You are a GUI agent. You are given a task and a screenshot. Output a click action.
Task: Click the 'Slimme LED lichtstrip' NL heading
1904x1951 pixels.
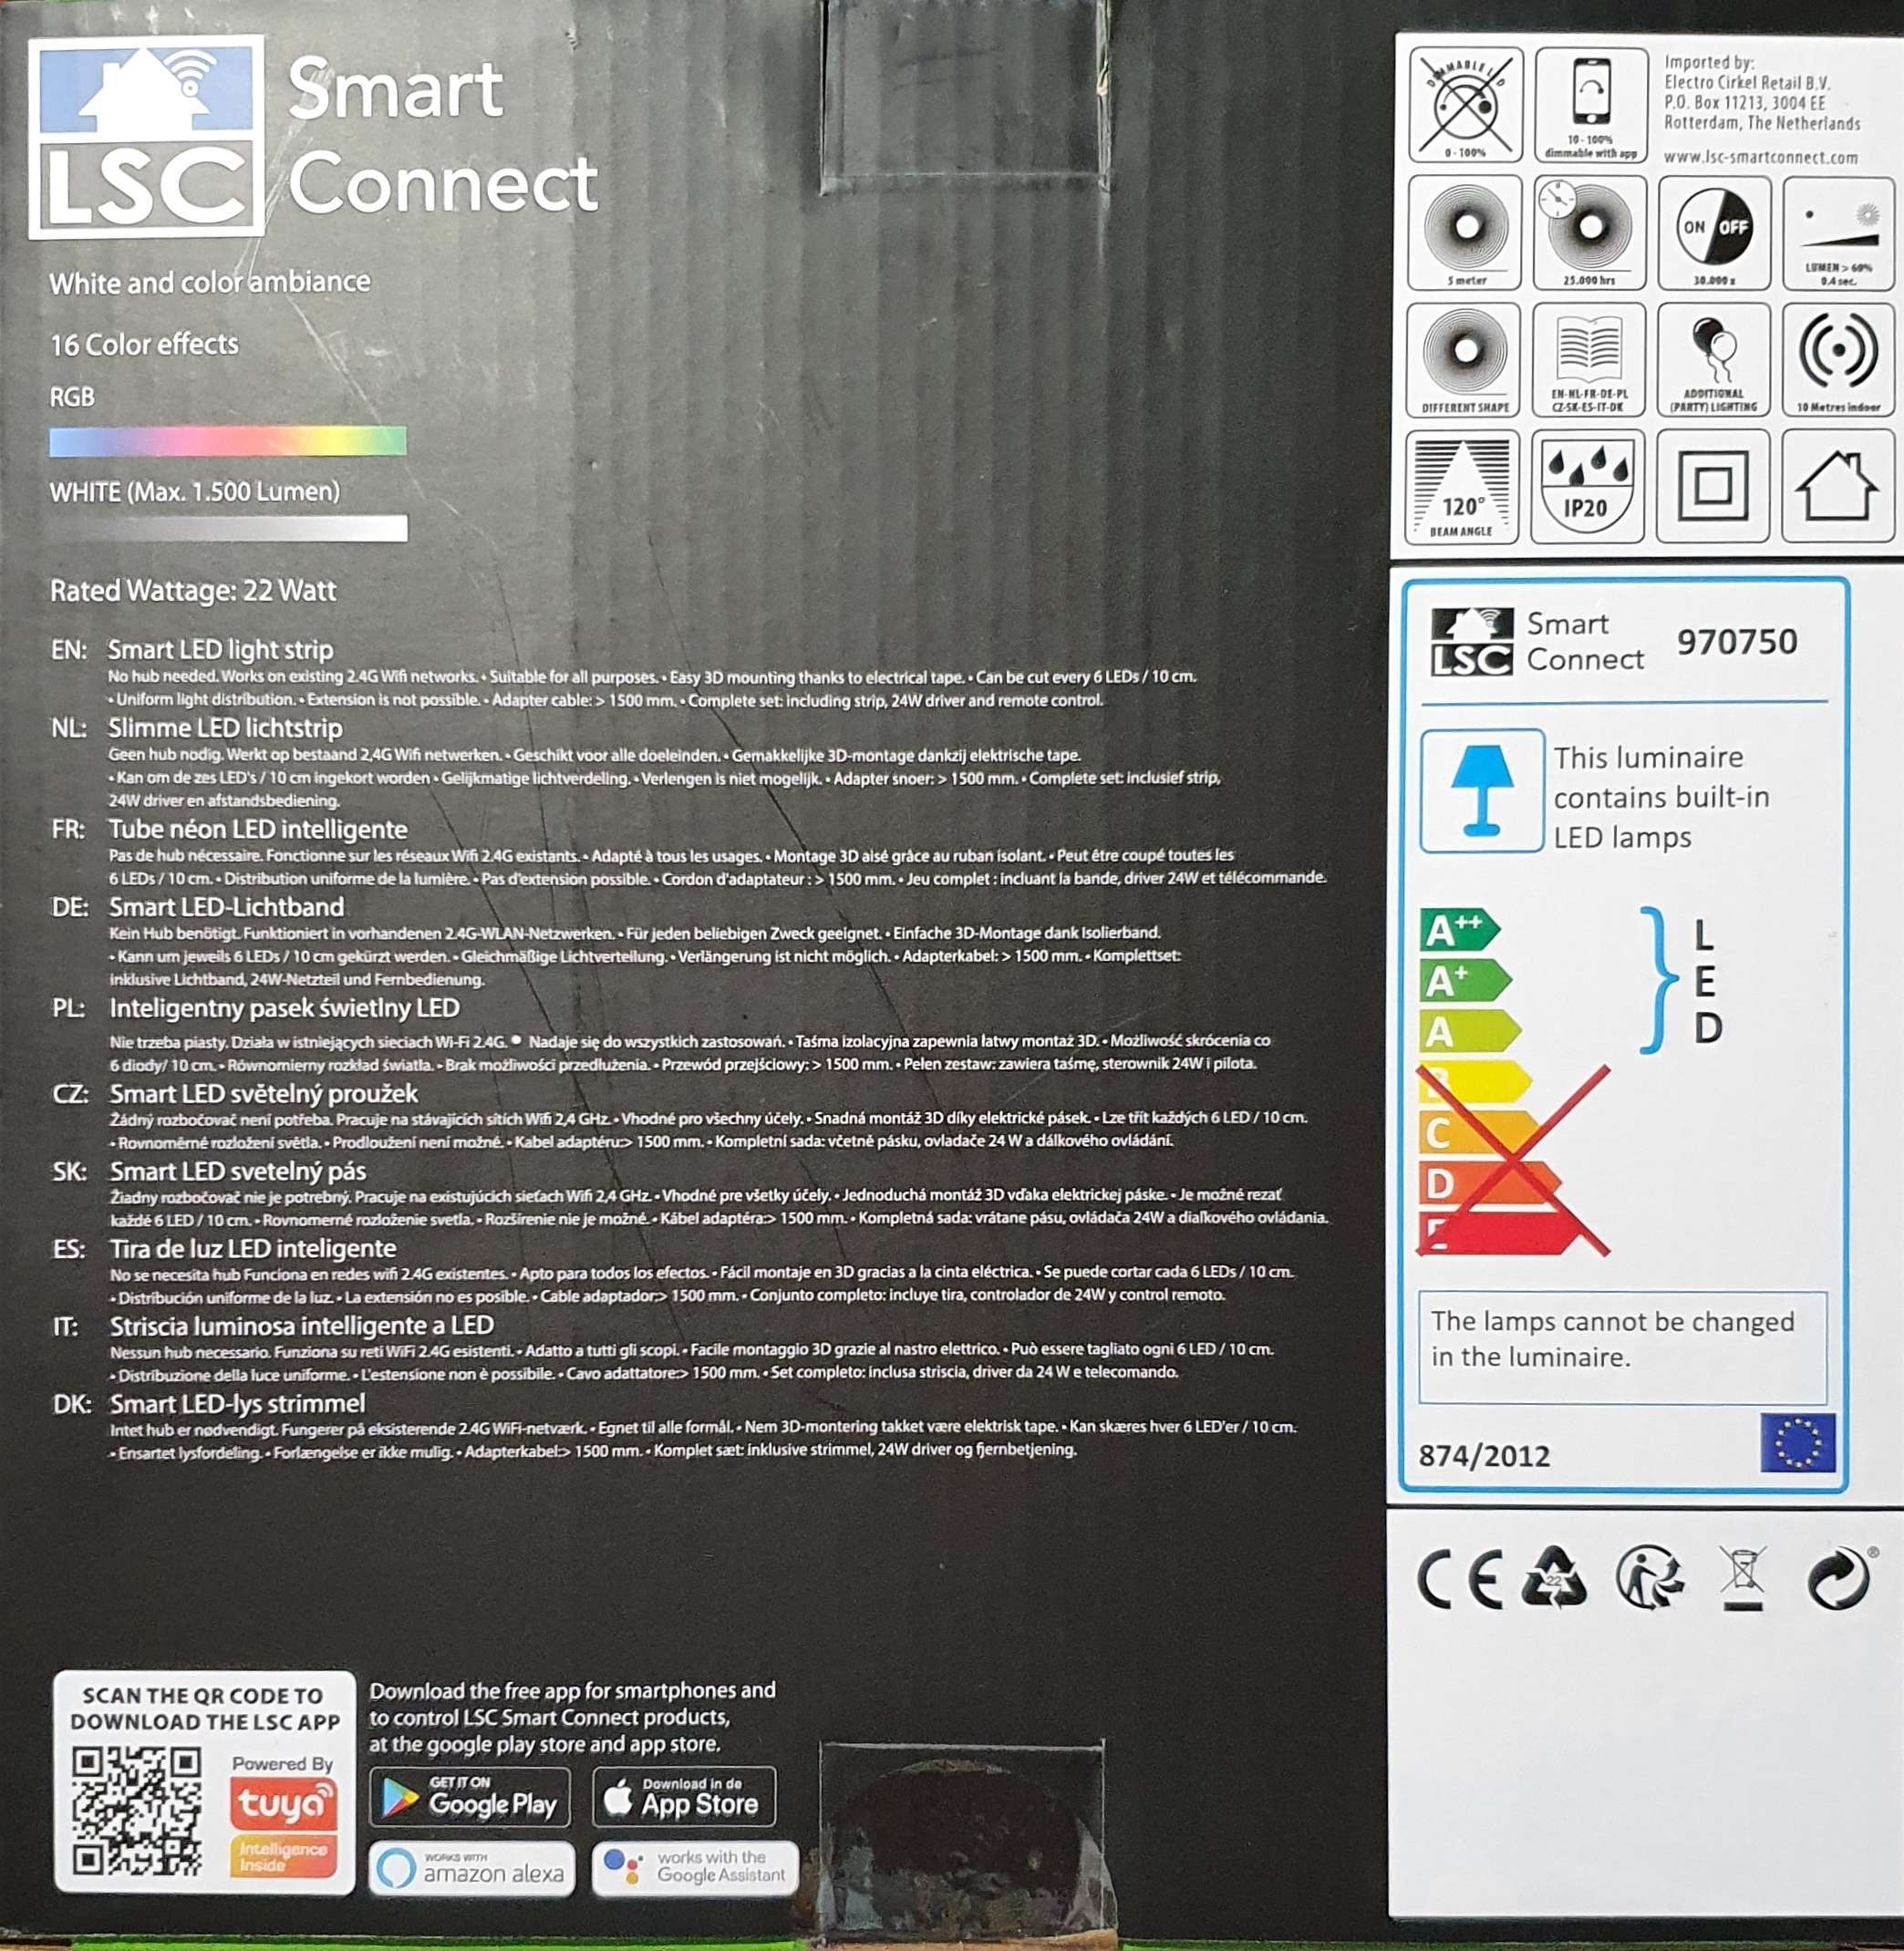tap(225, 728)
